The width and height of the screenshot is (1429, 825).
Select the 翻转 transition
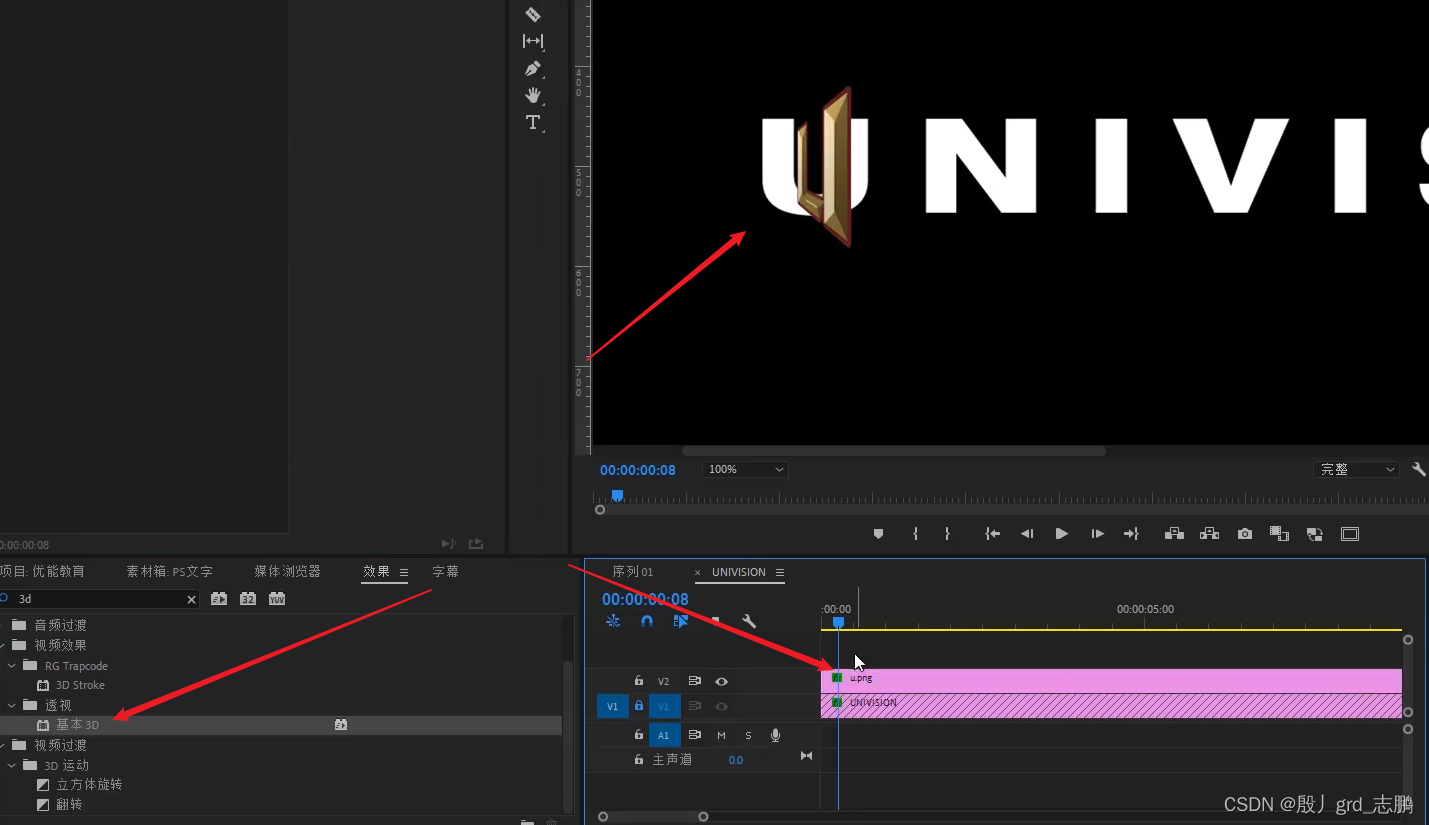69,805
